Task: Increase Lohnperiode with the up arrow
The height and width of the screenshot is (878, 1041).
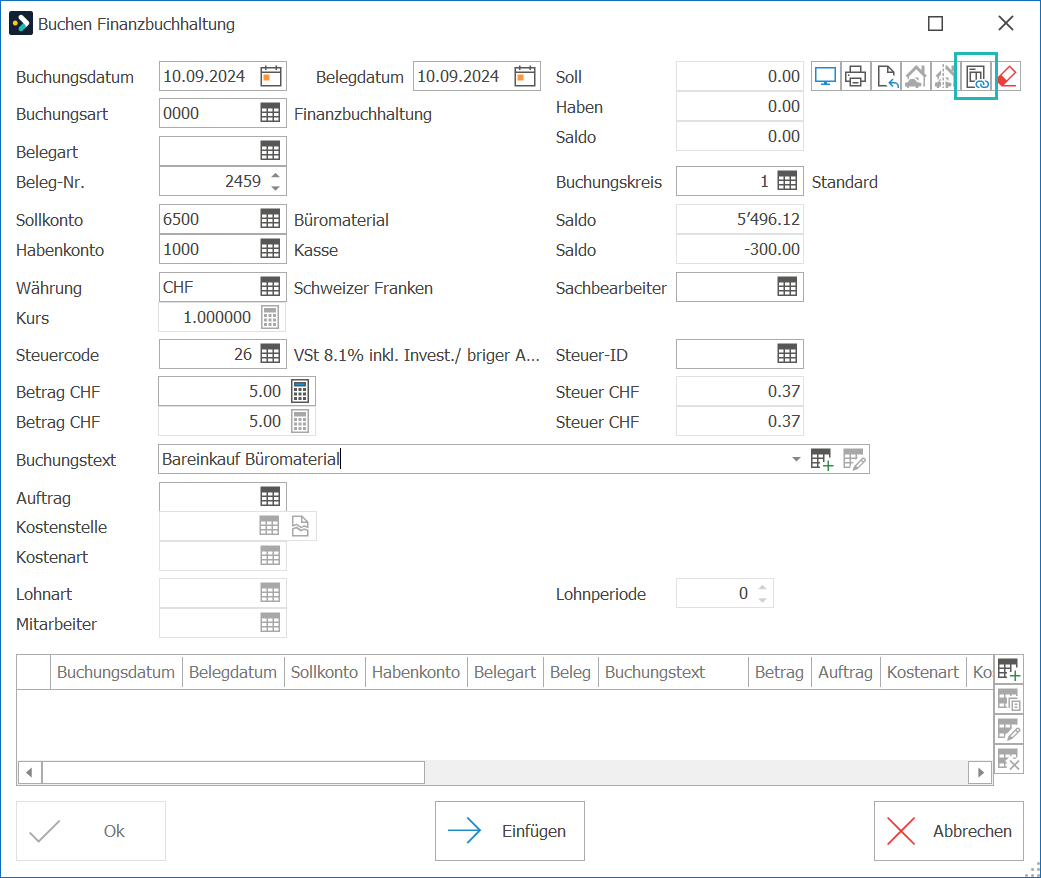Action: (763, 587)
